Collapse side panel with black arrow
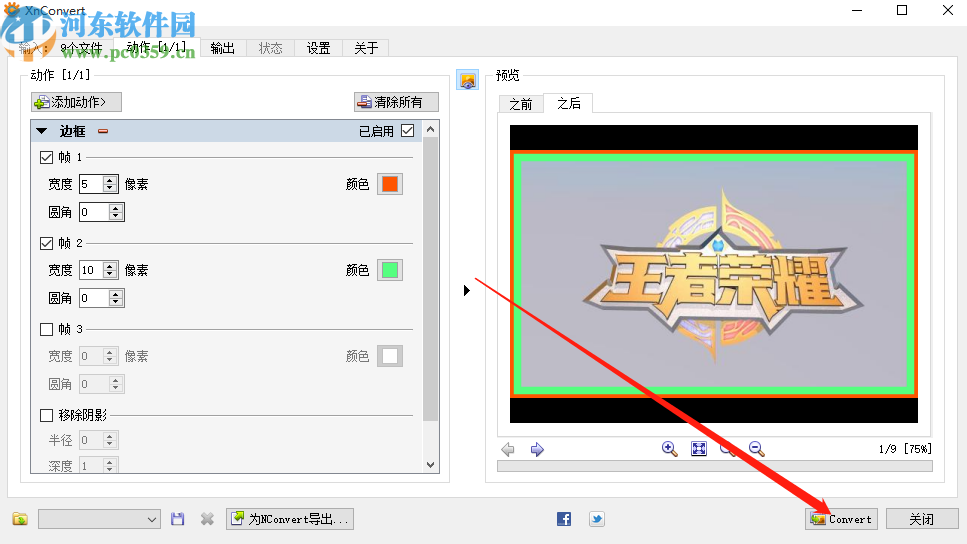967x544 pixels. point(467,290)
